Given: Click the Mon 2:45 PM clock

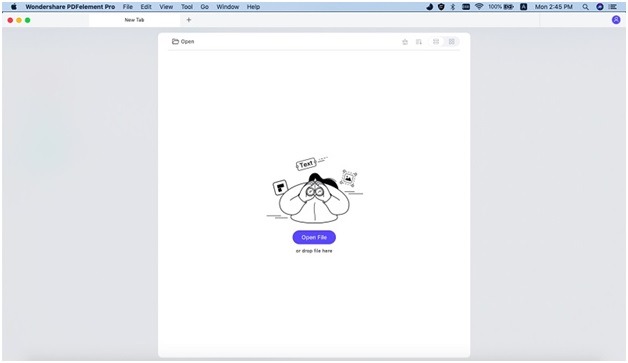Looking at the screenshot, I should (x=554, y=7).
